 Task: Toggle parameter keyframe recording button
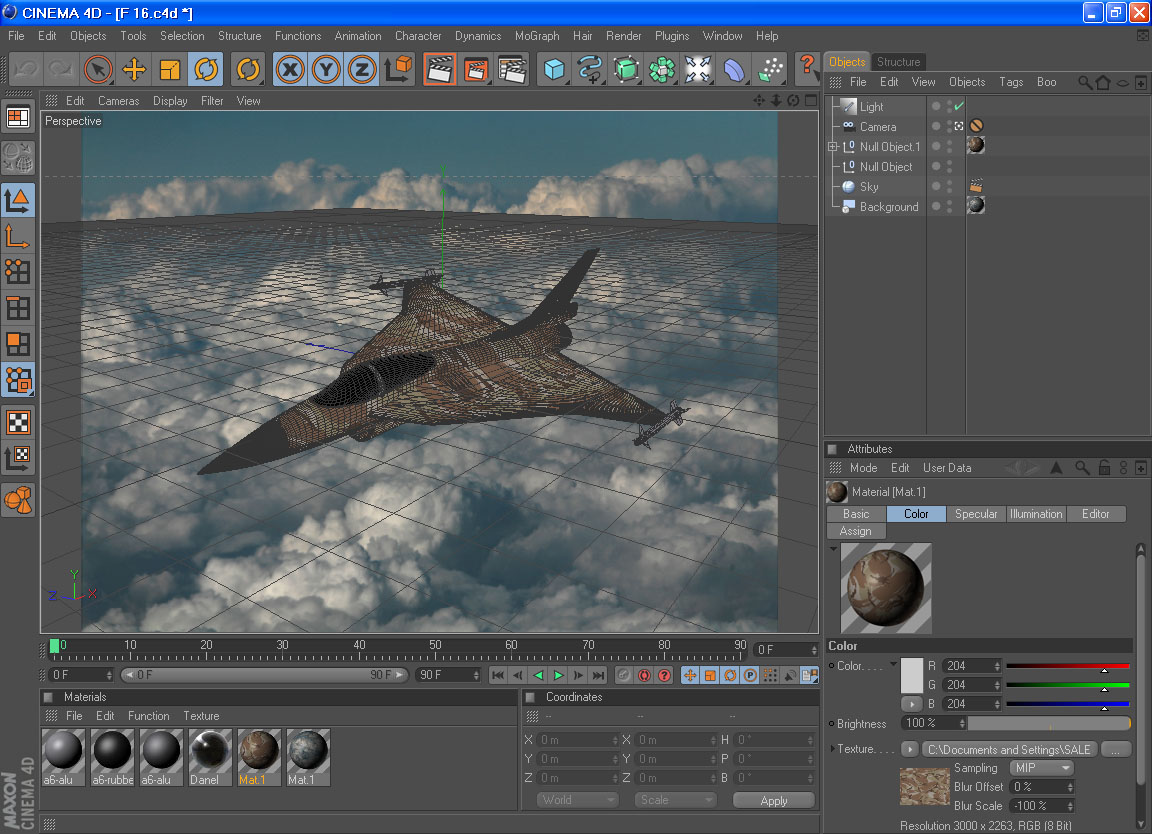click(x=749, y=675)
